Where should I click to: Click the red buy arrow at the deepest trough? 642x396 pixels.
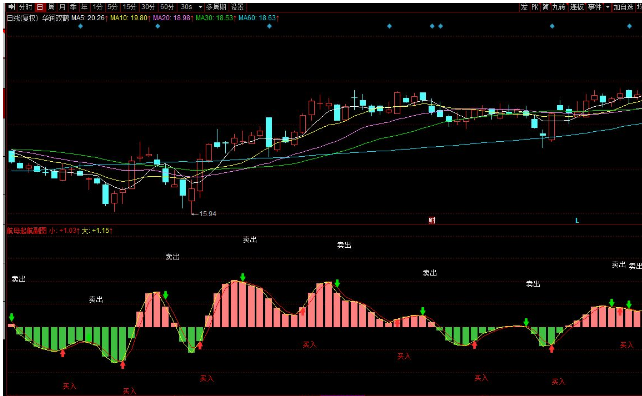[x=122, y=364]
